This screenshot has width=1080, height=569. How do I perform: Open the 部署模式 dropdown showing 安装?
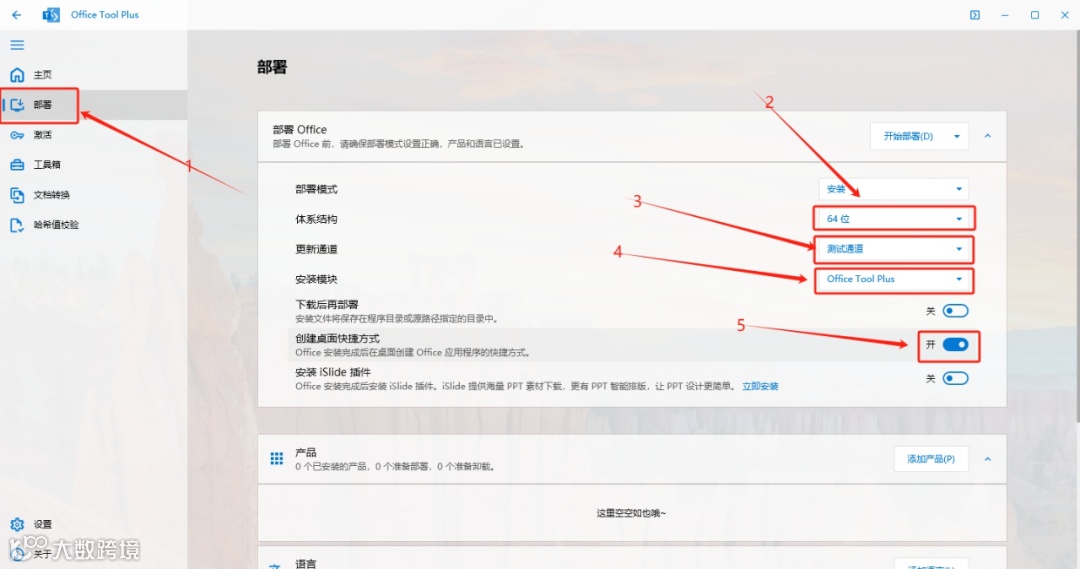tap(893, 189)
